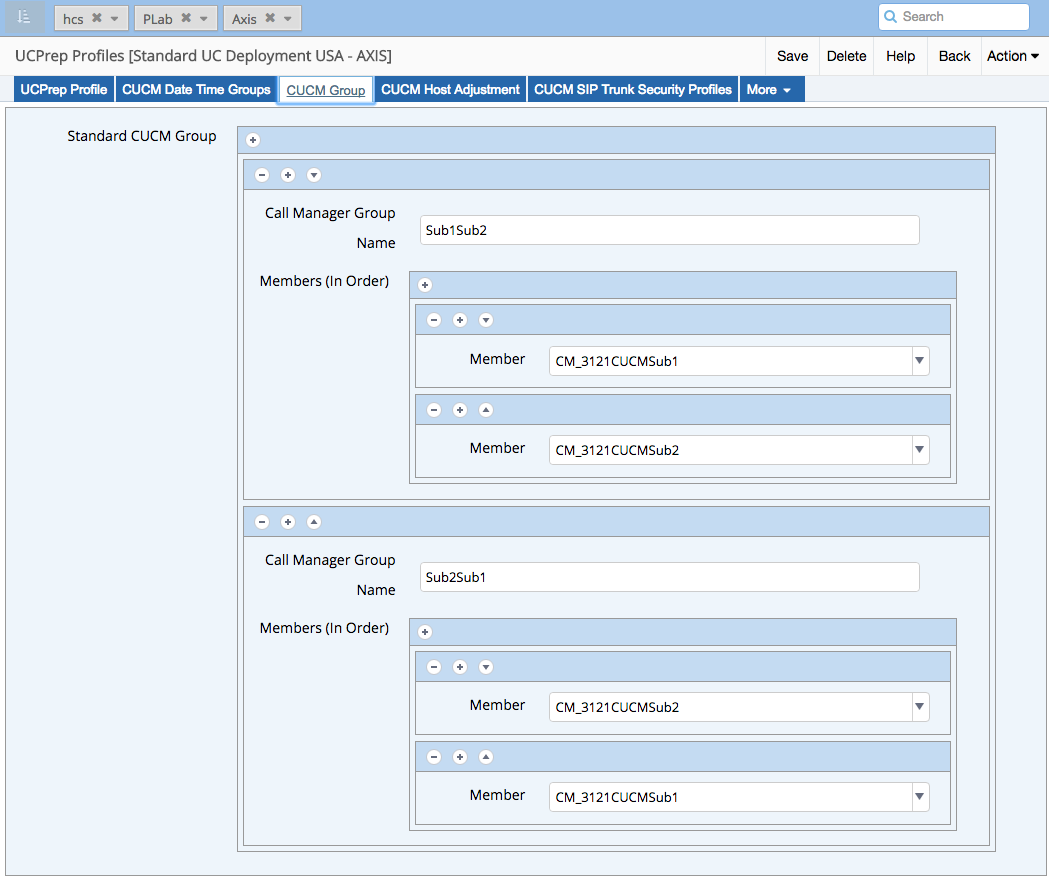Image resolution: width=1049 pixels, height=881 pixels.
Task: Save the UCPrep profile
Action: (792, 56)
